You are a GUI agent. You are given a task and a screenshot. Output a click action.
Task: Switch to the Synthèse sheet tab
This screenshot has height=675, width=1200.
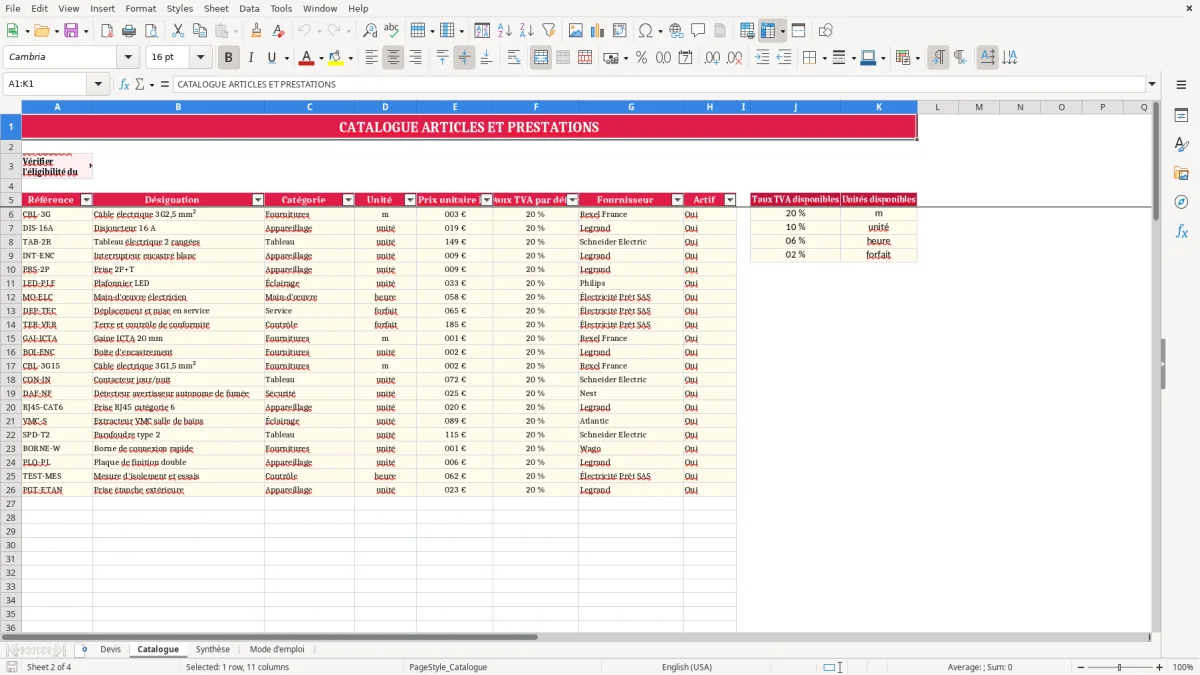pos(212,650)
